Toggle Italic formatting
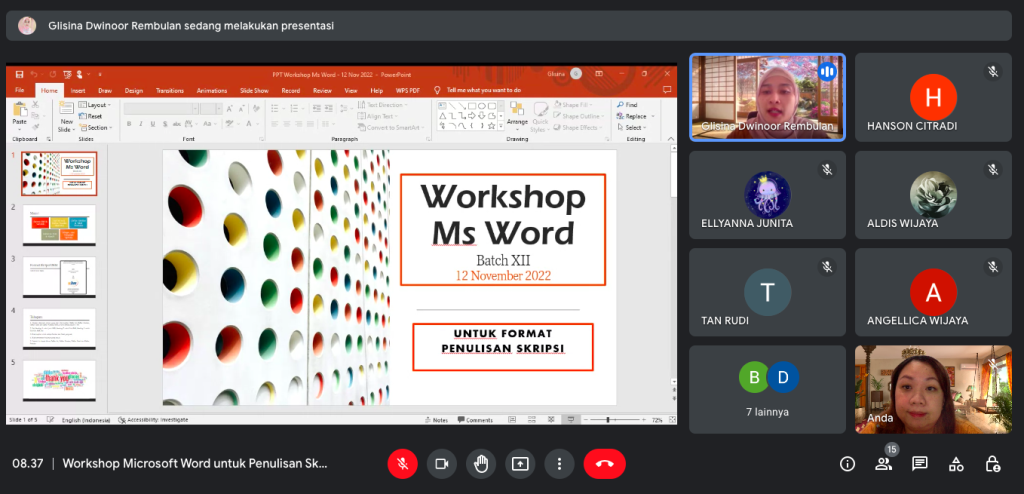 140,124
